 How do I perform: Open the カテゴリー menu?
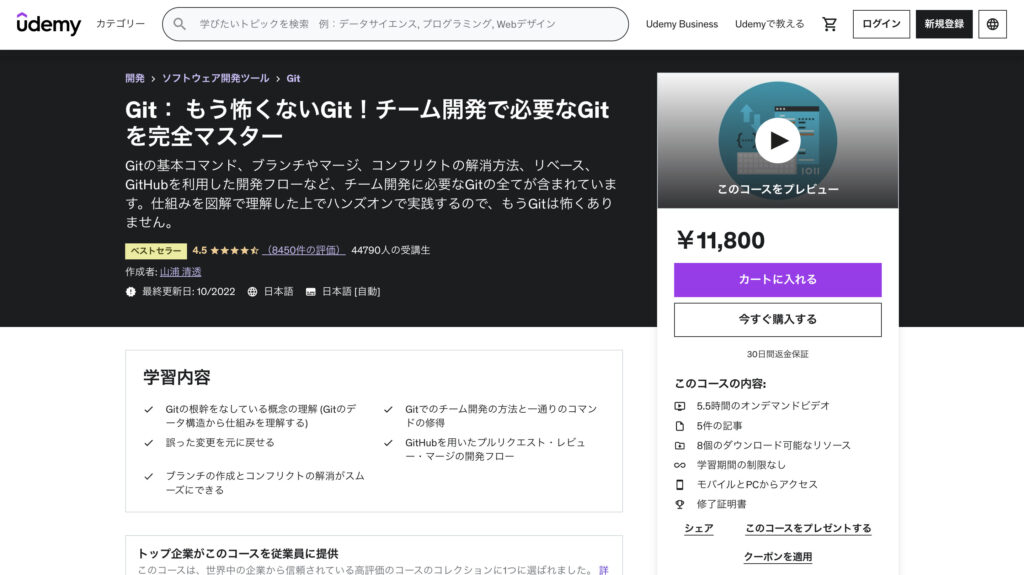pyautogui.click(x=120, y=24)
